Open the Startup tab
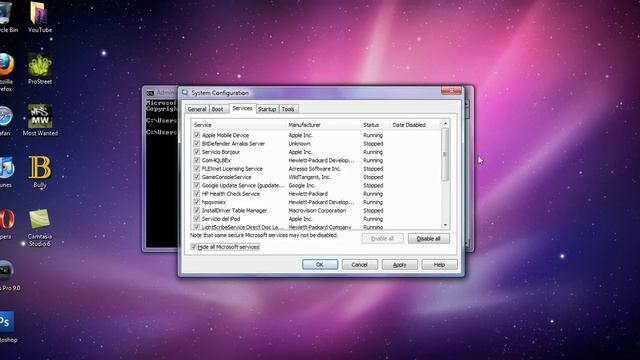This screenshot has width=640, height=360. click(267, 109)
